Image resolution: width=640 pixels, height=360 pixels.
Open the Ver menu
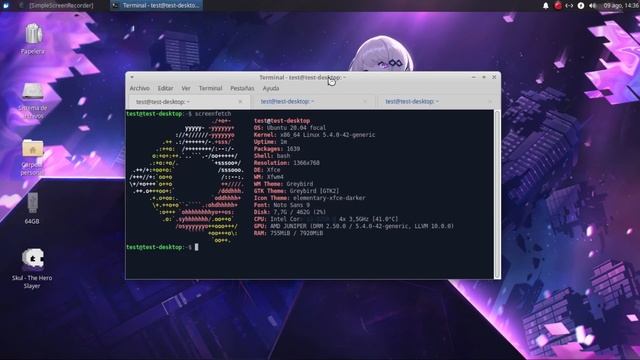coord(186,88)
